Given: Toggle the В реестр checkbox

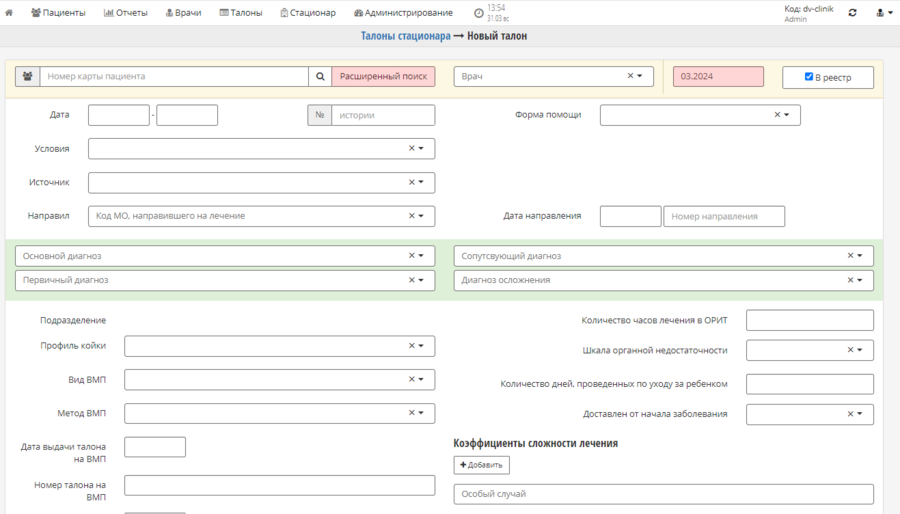Looking at the screenshot, I should point(809,76).
